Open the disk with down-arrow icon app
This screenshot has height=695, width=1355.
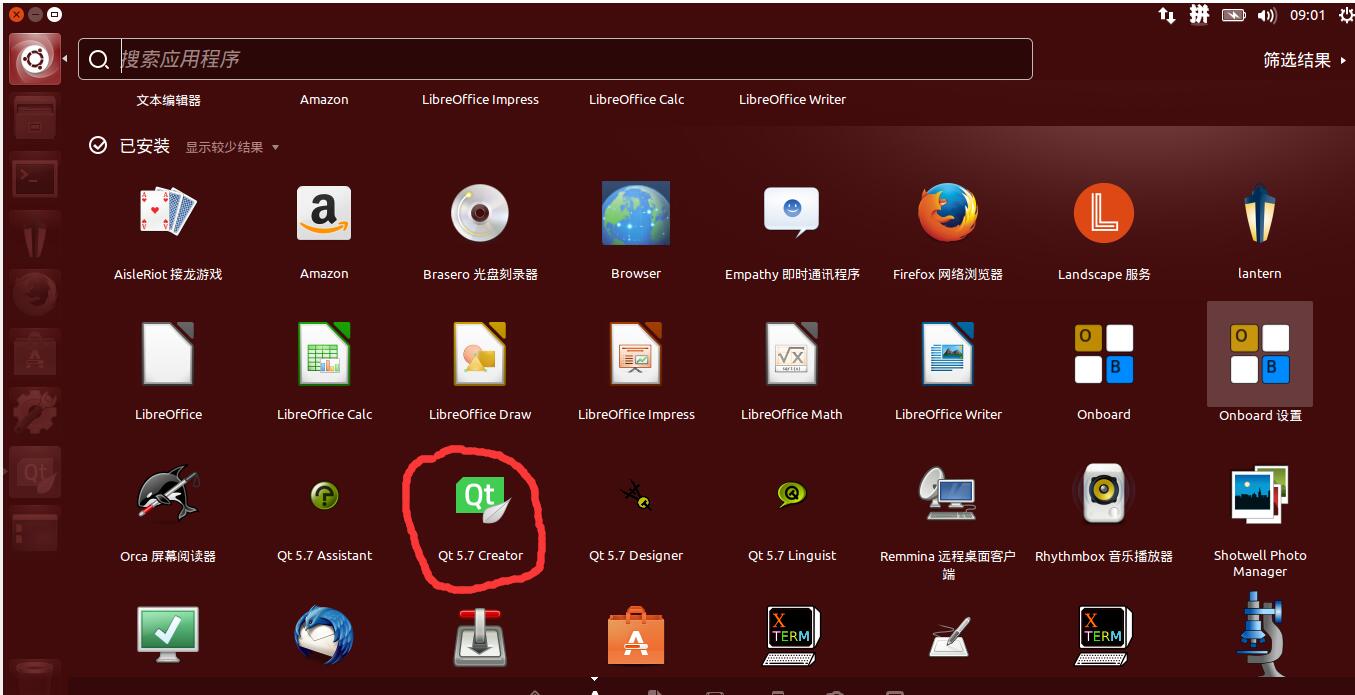[480, 636]
